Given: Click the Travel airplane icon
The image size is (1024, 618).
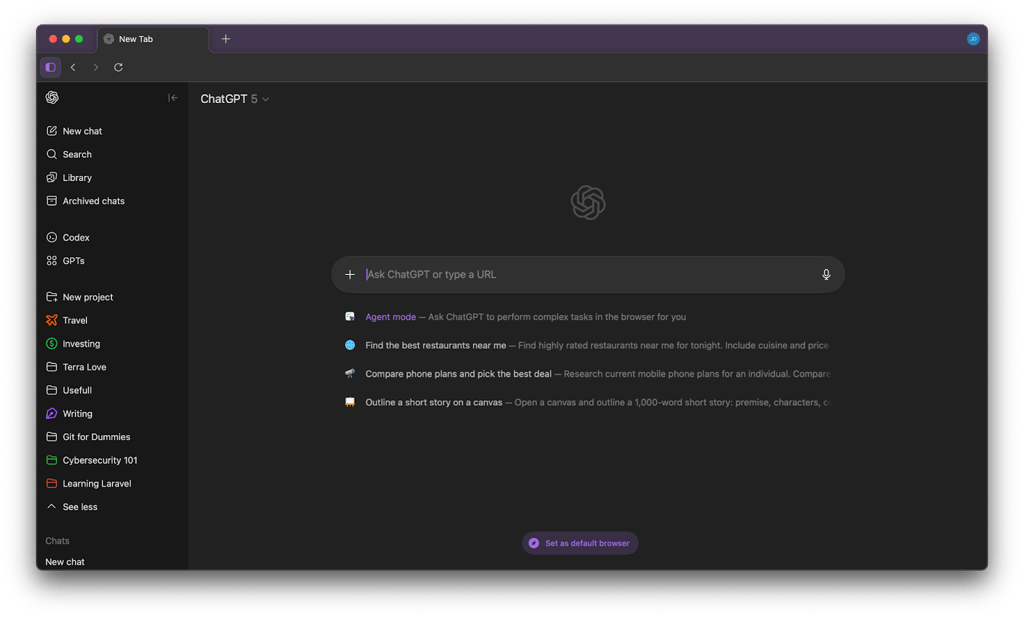Looking at the screenshot, I should tap(52, 320).
